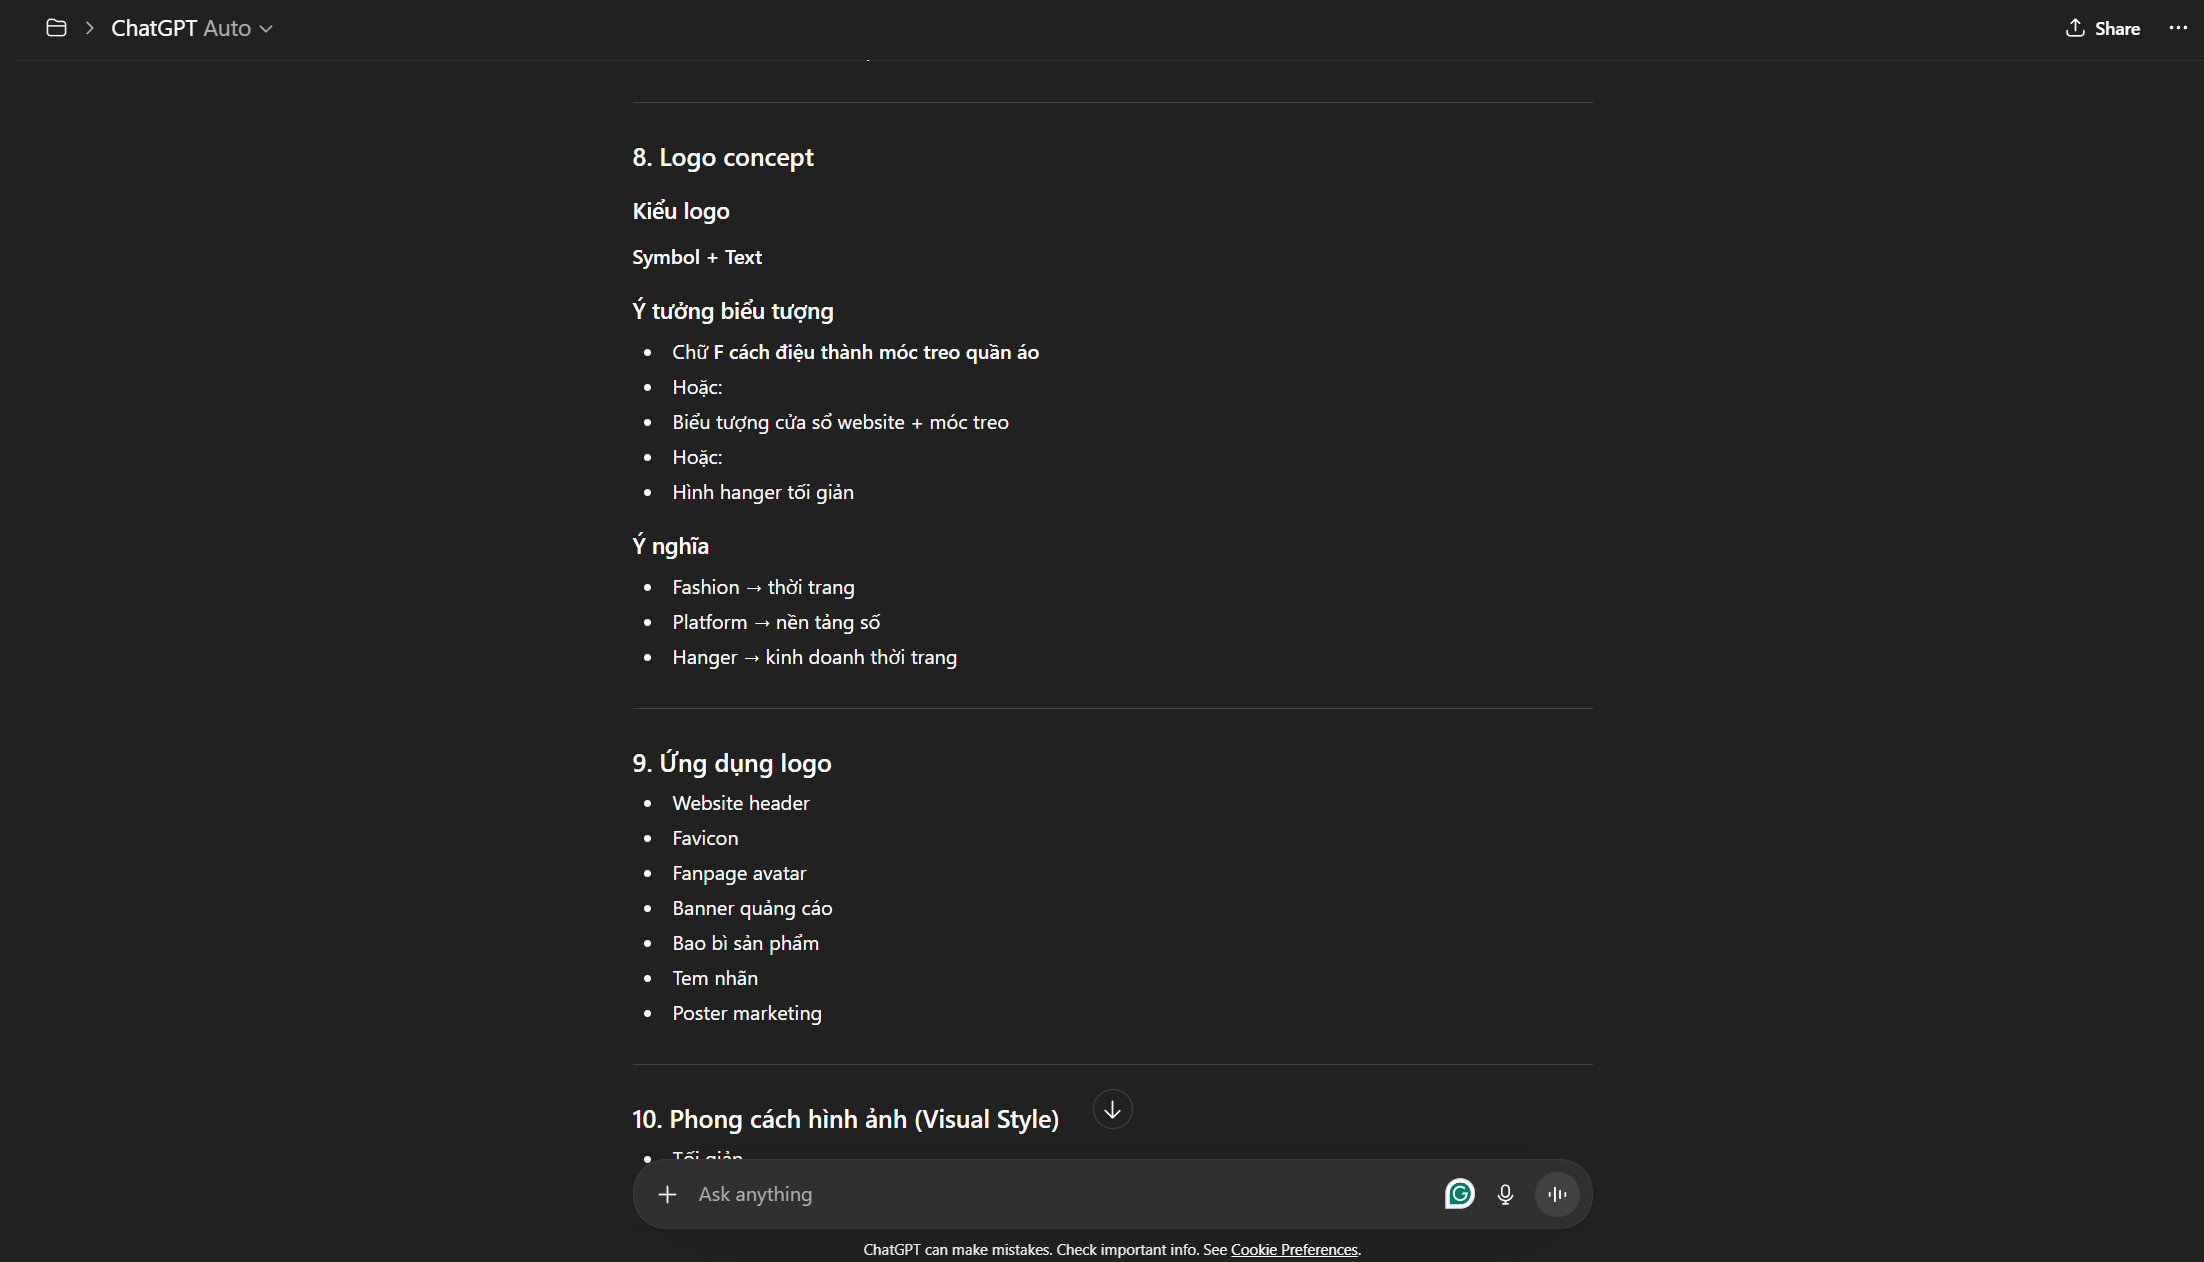This screenshot has width=2204, height=1262.
Task: Click the "10. Phong cách hình ảnh" heading
Action: pos(845,1119)
